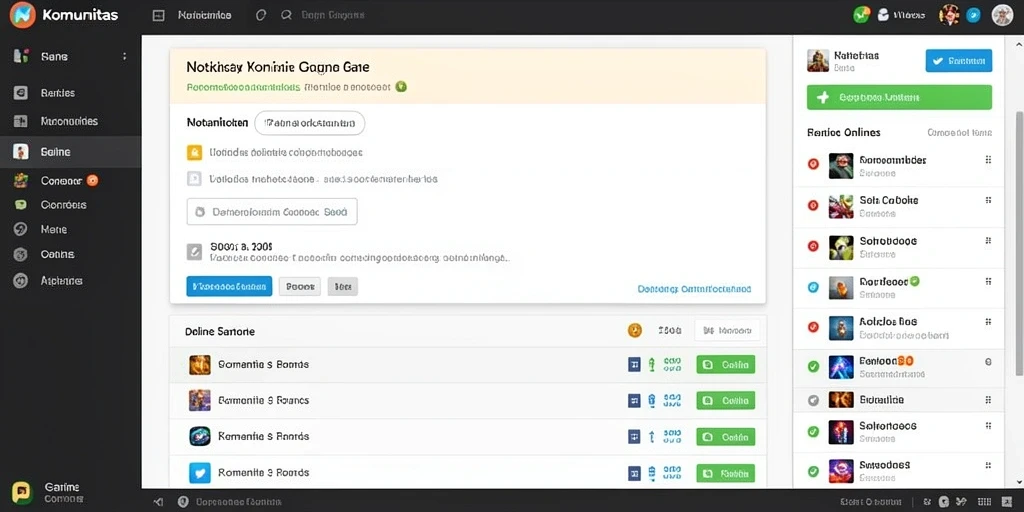Click the back arrow icon in bottom bar

pos(157,502)
